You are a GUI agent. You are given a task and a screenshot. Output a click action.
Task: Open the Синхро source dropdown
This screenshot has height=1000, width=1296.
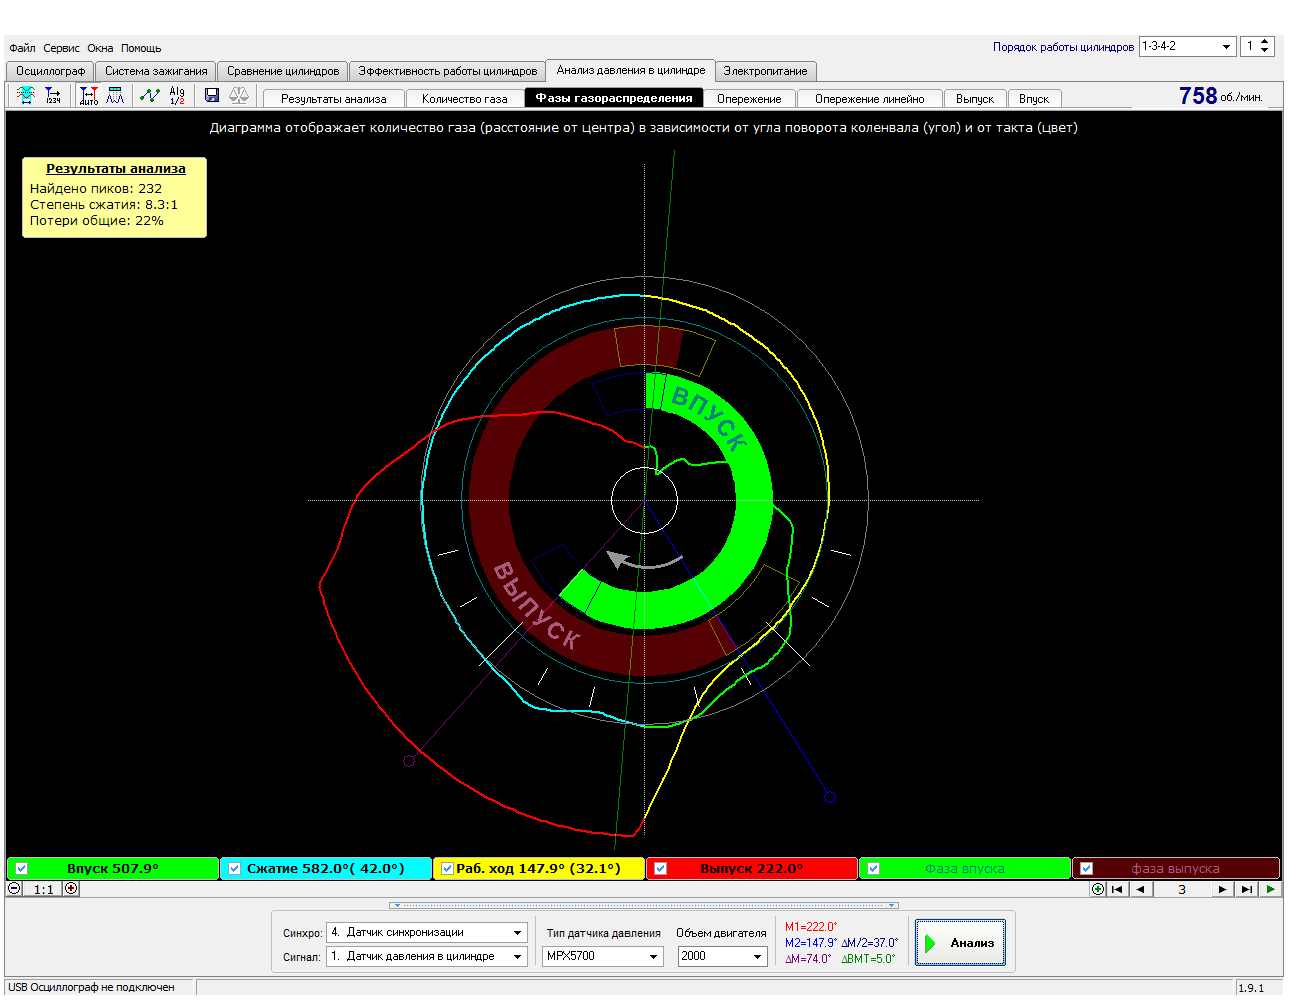point(427,932)
